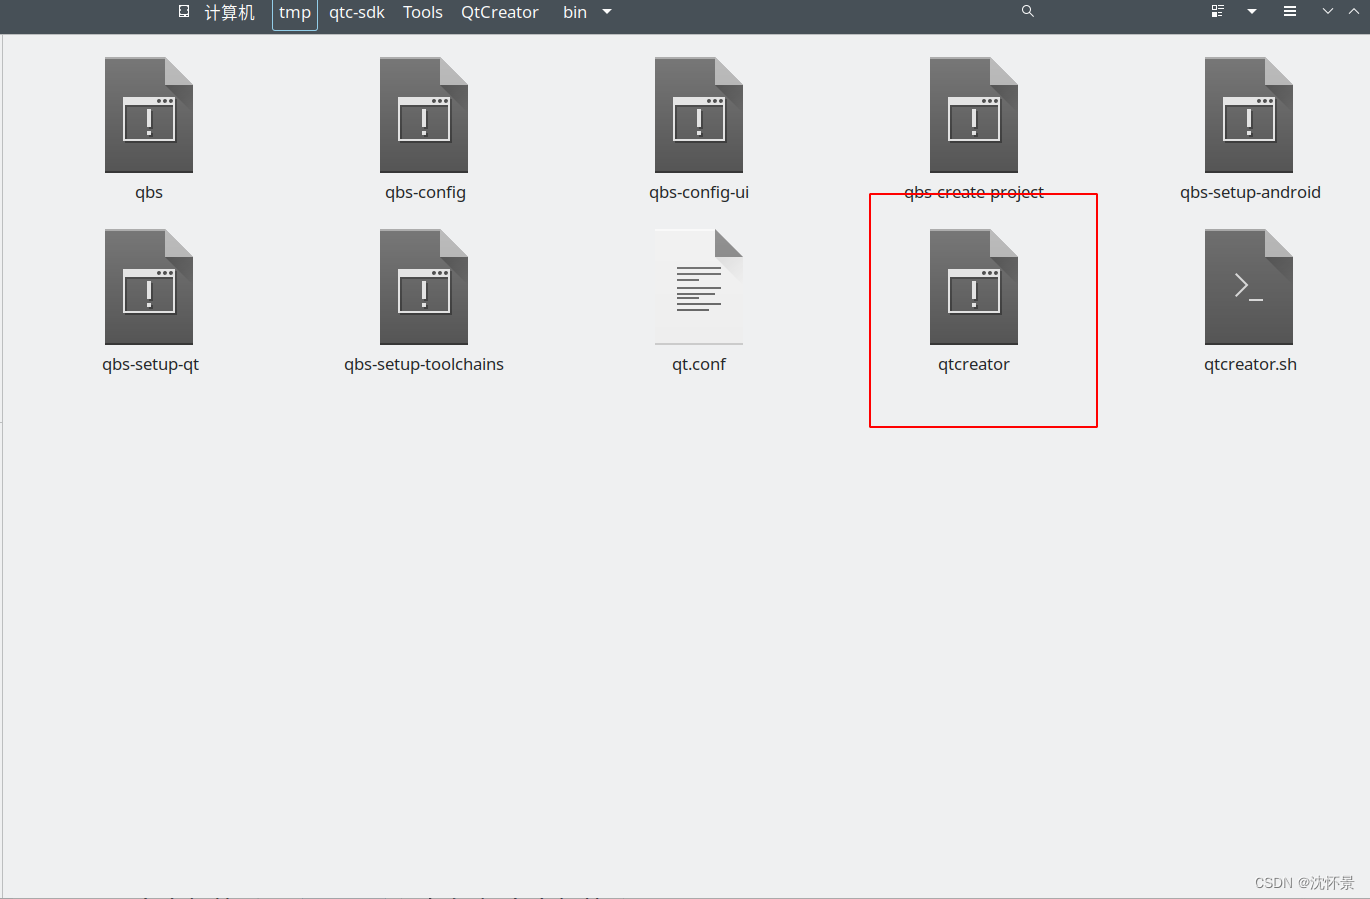This screenshot has height=899, width=1370.
Task: Select the qbs-config file icon
Action: click(424, 115)
